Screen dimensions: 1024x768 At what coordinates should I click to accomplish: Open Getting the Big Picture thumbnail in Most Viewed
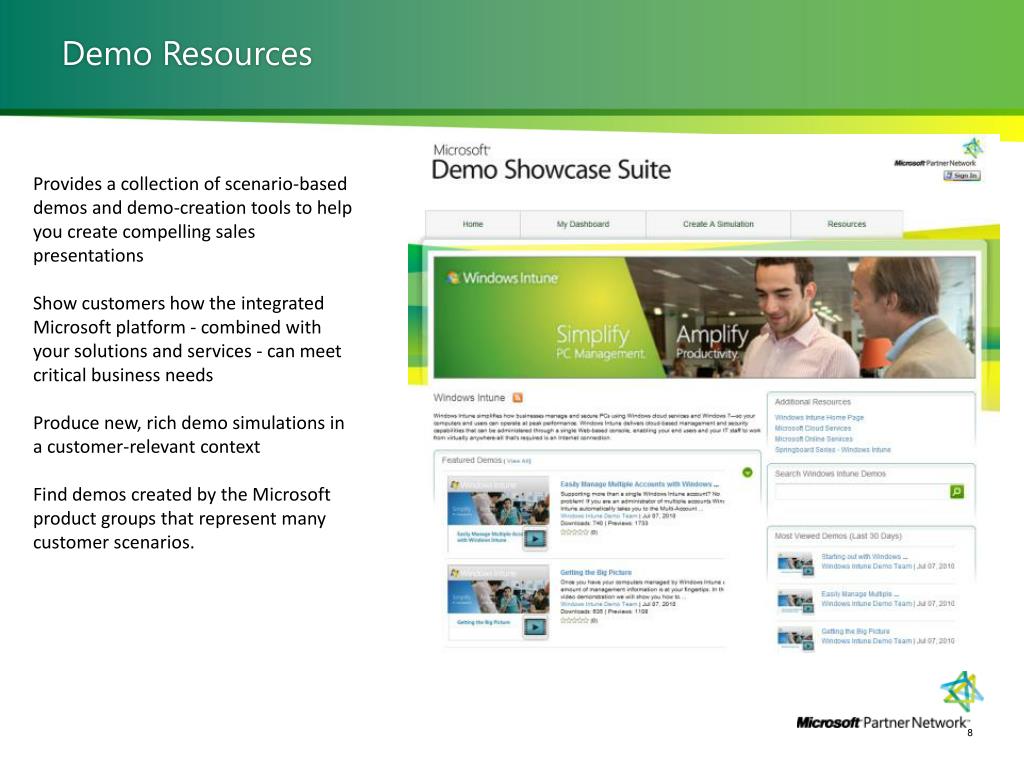[795, 639]
